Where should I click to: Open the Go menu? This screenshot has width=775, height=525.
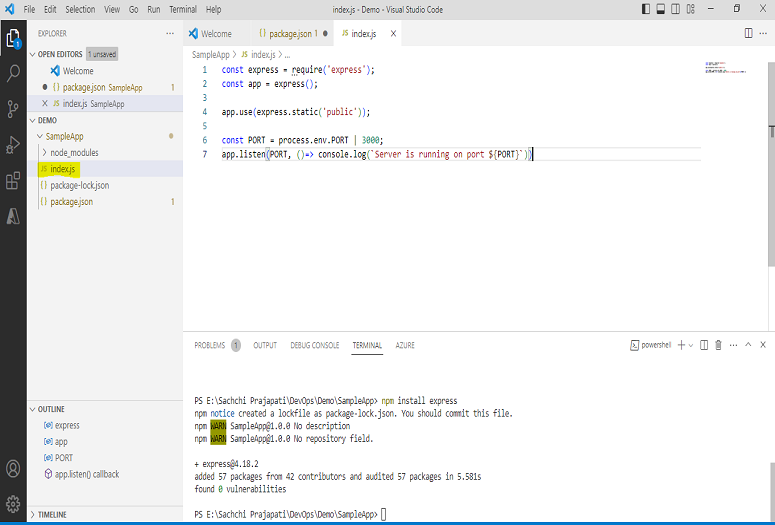click(133, 9)
